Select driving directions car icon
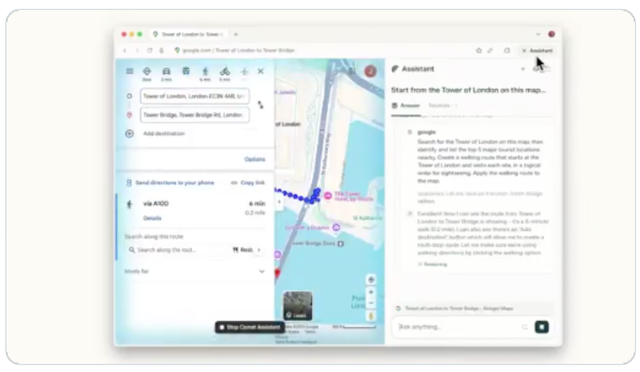Screen dimensions: 640x372 (x=166, y=71)
